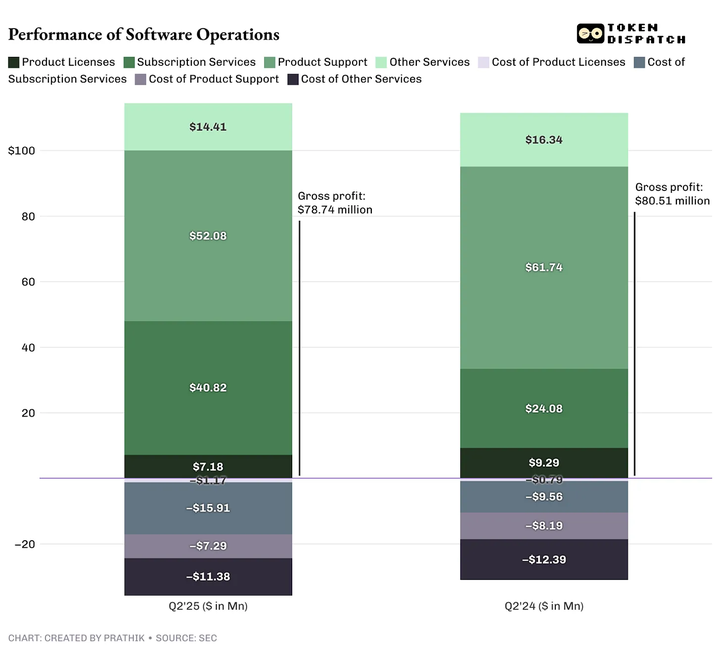The height and width of the screenshot is (659, 720).
Task: Click the Product Licenses legend swatch
Action: [x=14, y=62]
